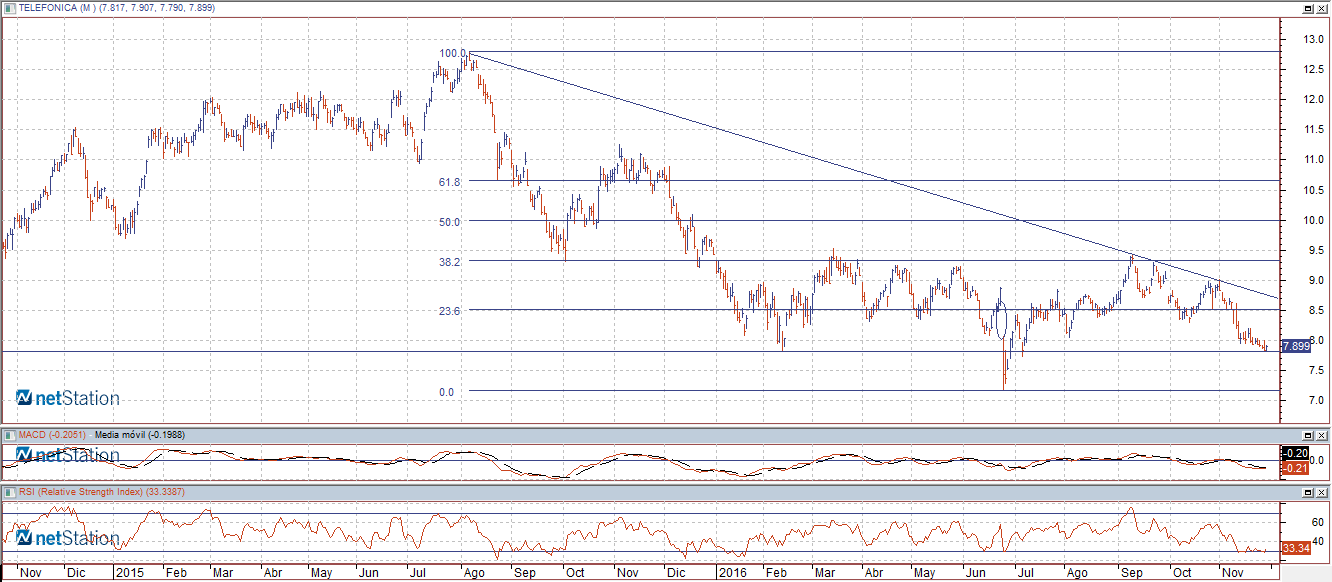
Task: Click the current price tag 7.899
Action: pyautogui.click(x=1295, y=346)
